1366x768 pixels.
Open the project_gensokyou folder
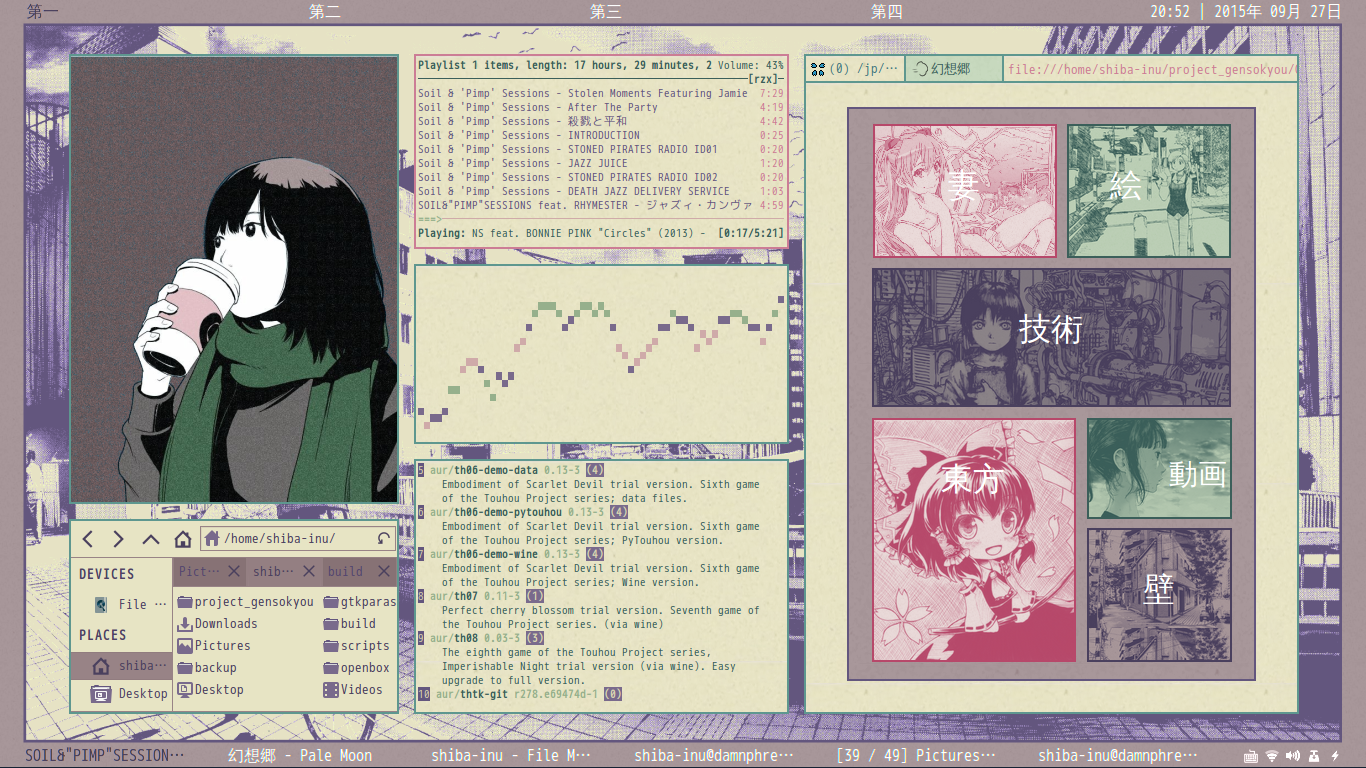tap(245, 601)
